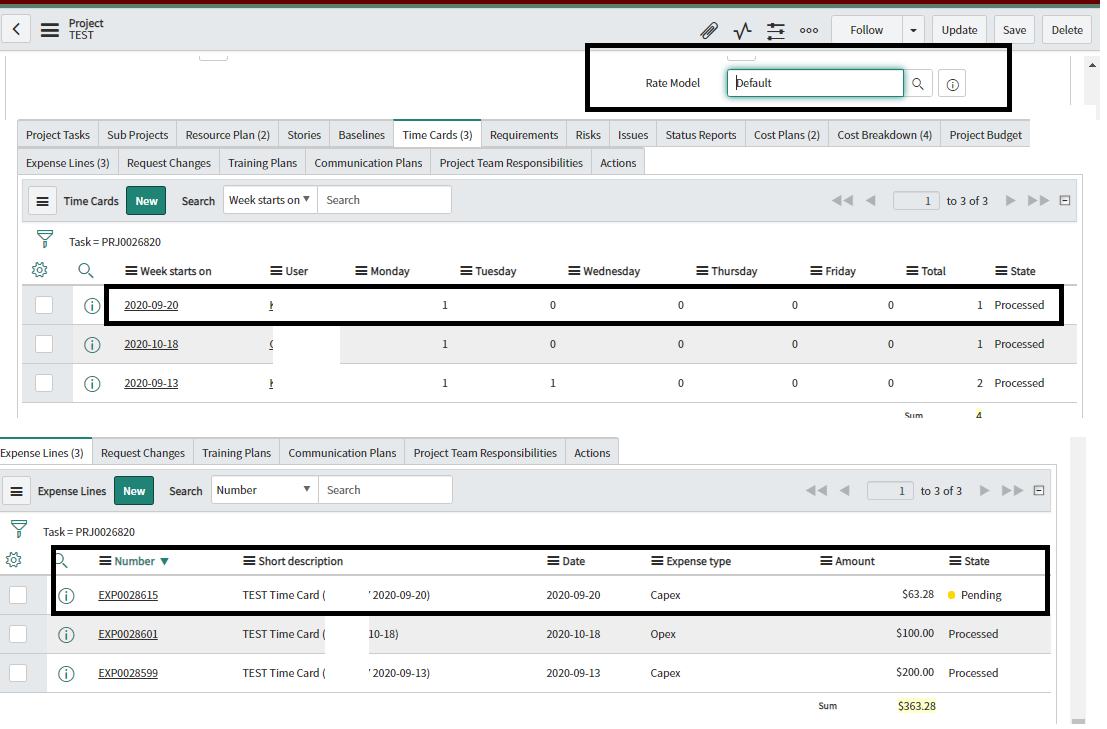This screenshot has width=1107, height=729.
Task: Preview expense EXP0028615 info icon
Action: pos(66,596)
